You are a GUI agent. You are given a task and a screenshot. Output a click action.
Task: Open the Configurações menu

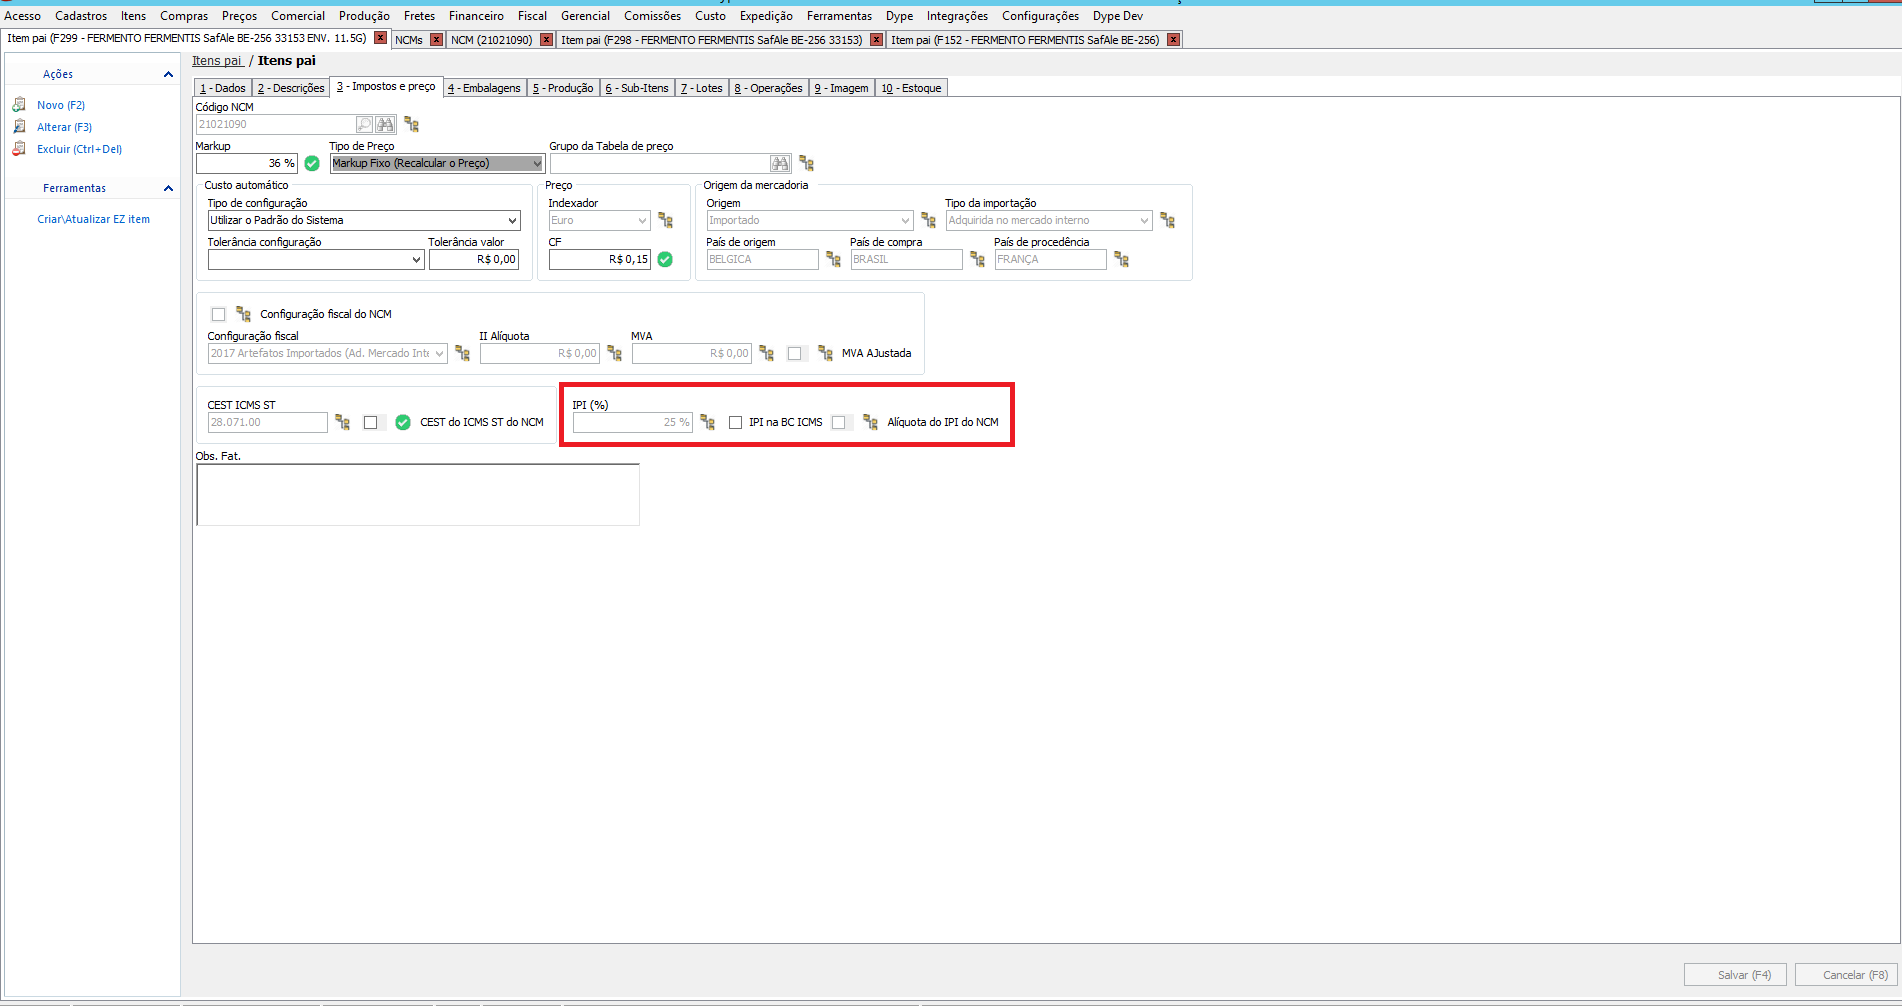1040,16
